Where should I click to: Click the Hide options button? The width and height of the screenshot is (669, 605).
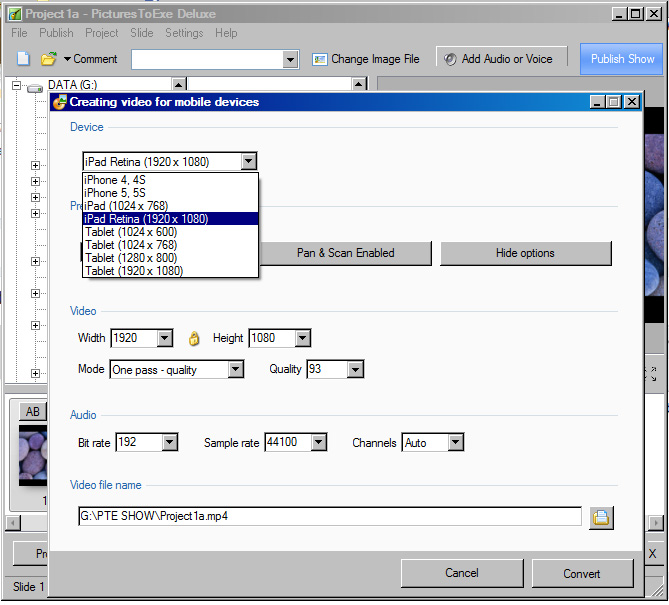coord(525,253)
